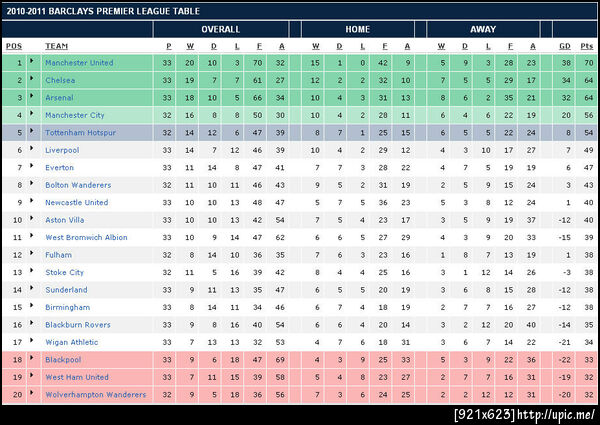The height and width of the screenshot is (425, 600).
Task: Click the arrow beside Newcastle United
Action: (32, 203)
